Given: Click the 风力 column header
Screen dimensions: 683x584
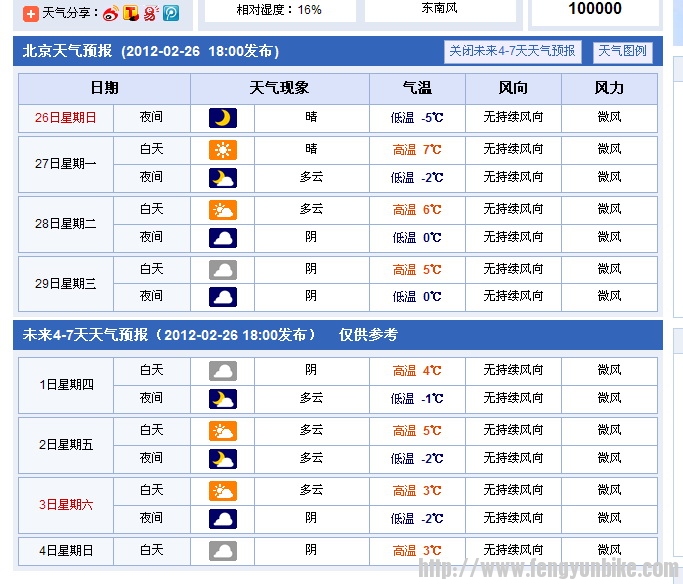Looking at the screenshot, I should 609,88.
